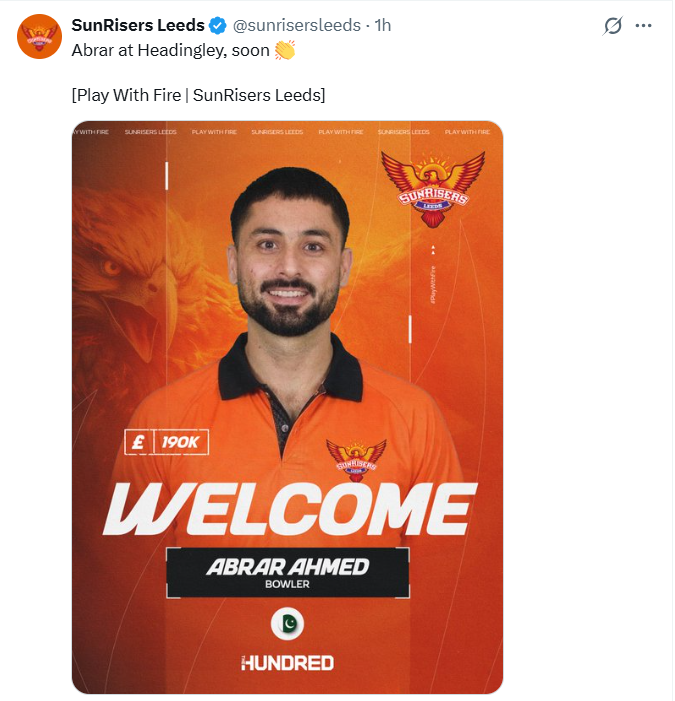Click the clapping hands emoji
Screen dimensions: 675x701
click(284, 49)
